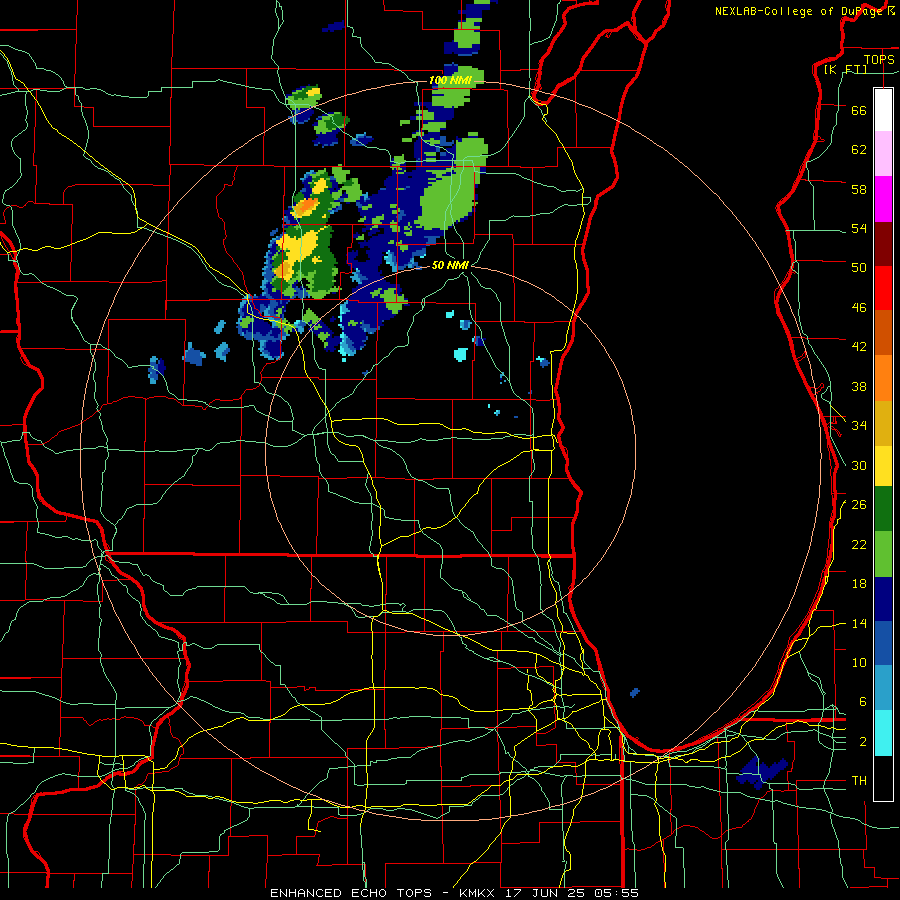Click the 05:55 timestamp in the caption
Screen dimensions: 900x900
click(x=616, y=893)
